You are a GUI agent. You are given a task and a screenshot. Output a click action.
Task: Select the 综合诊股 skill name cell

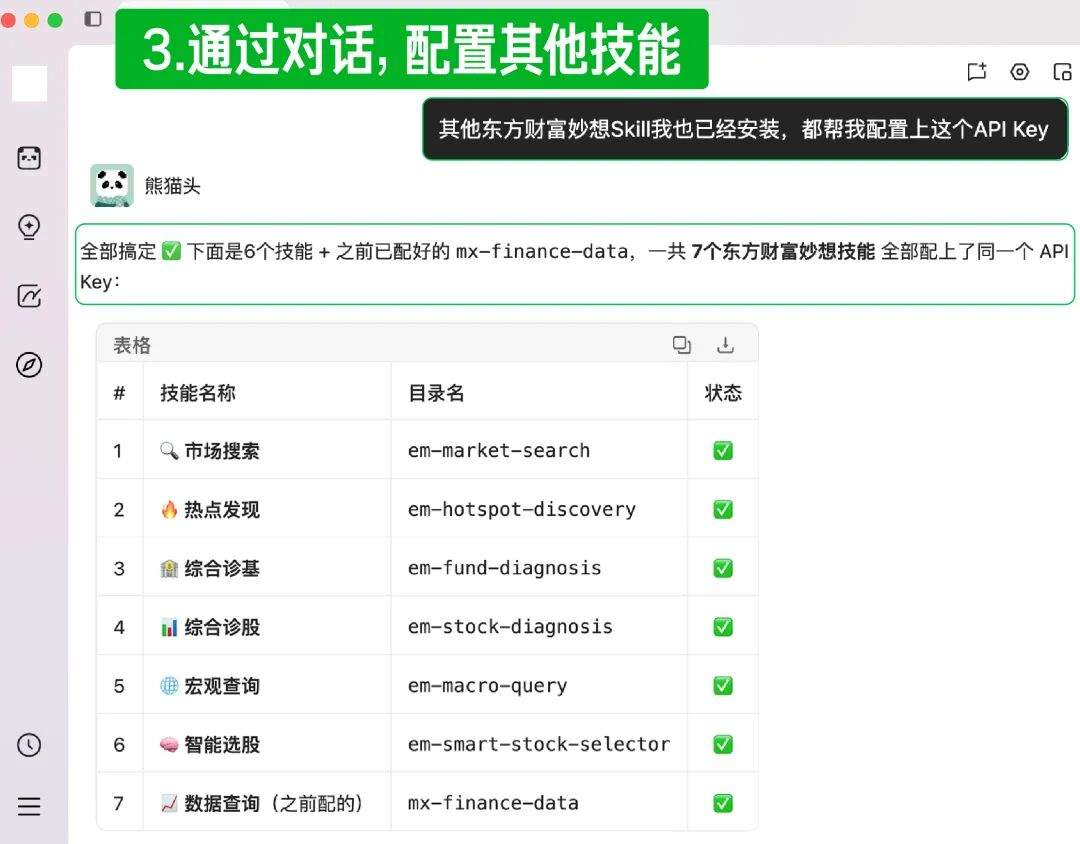[x=267, y=627]
